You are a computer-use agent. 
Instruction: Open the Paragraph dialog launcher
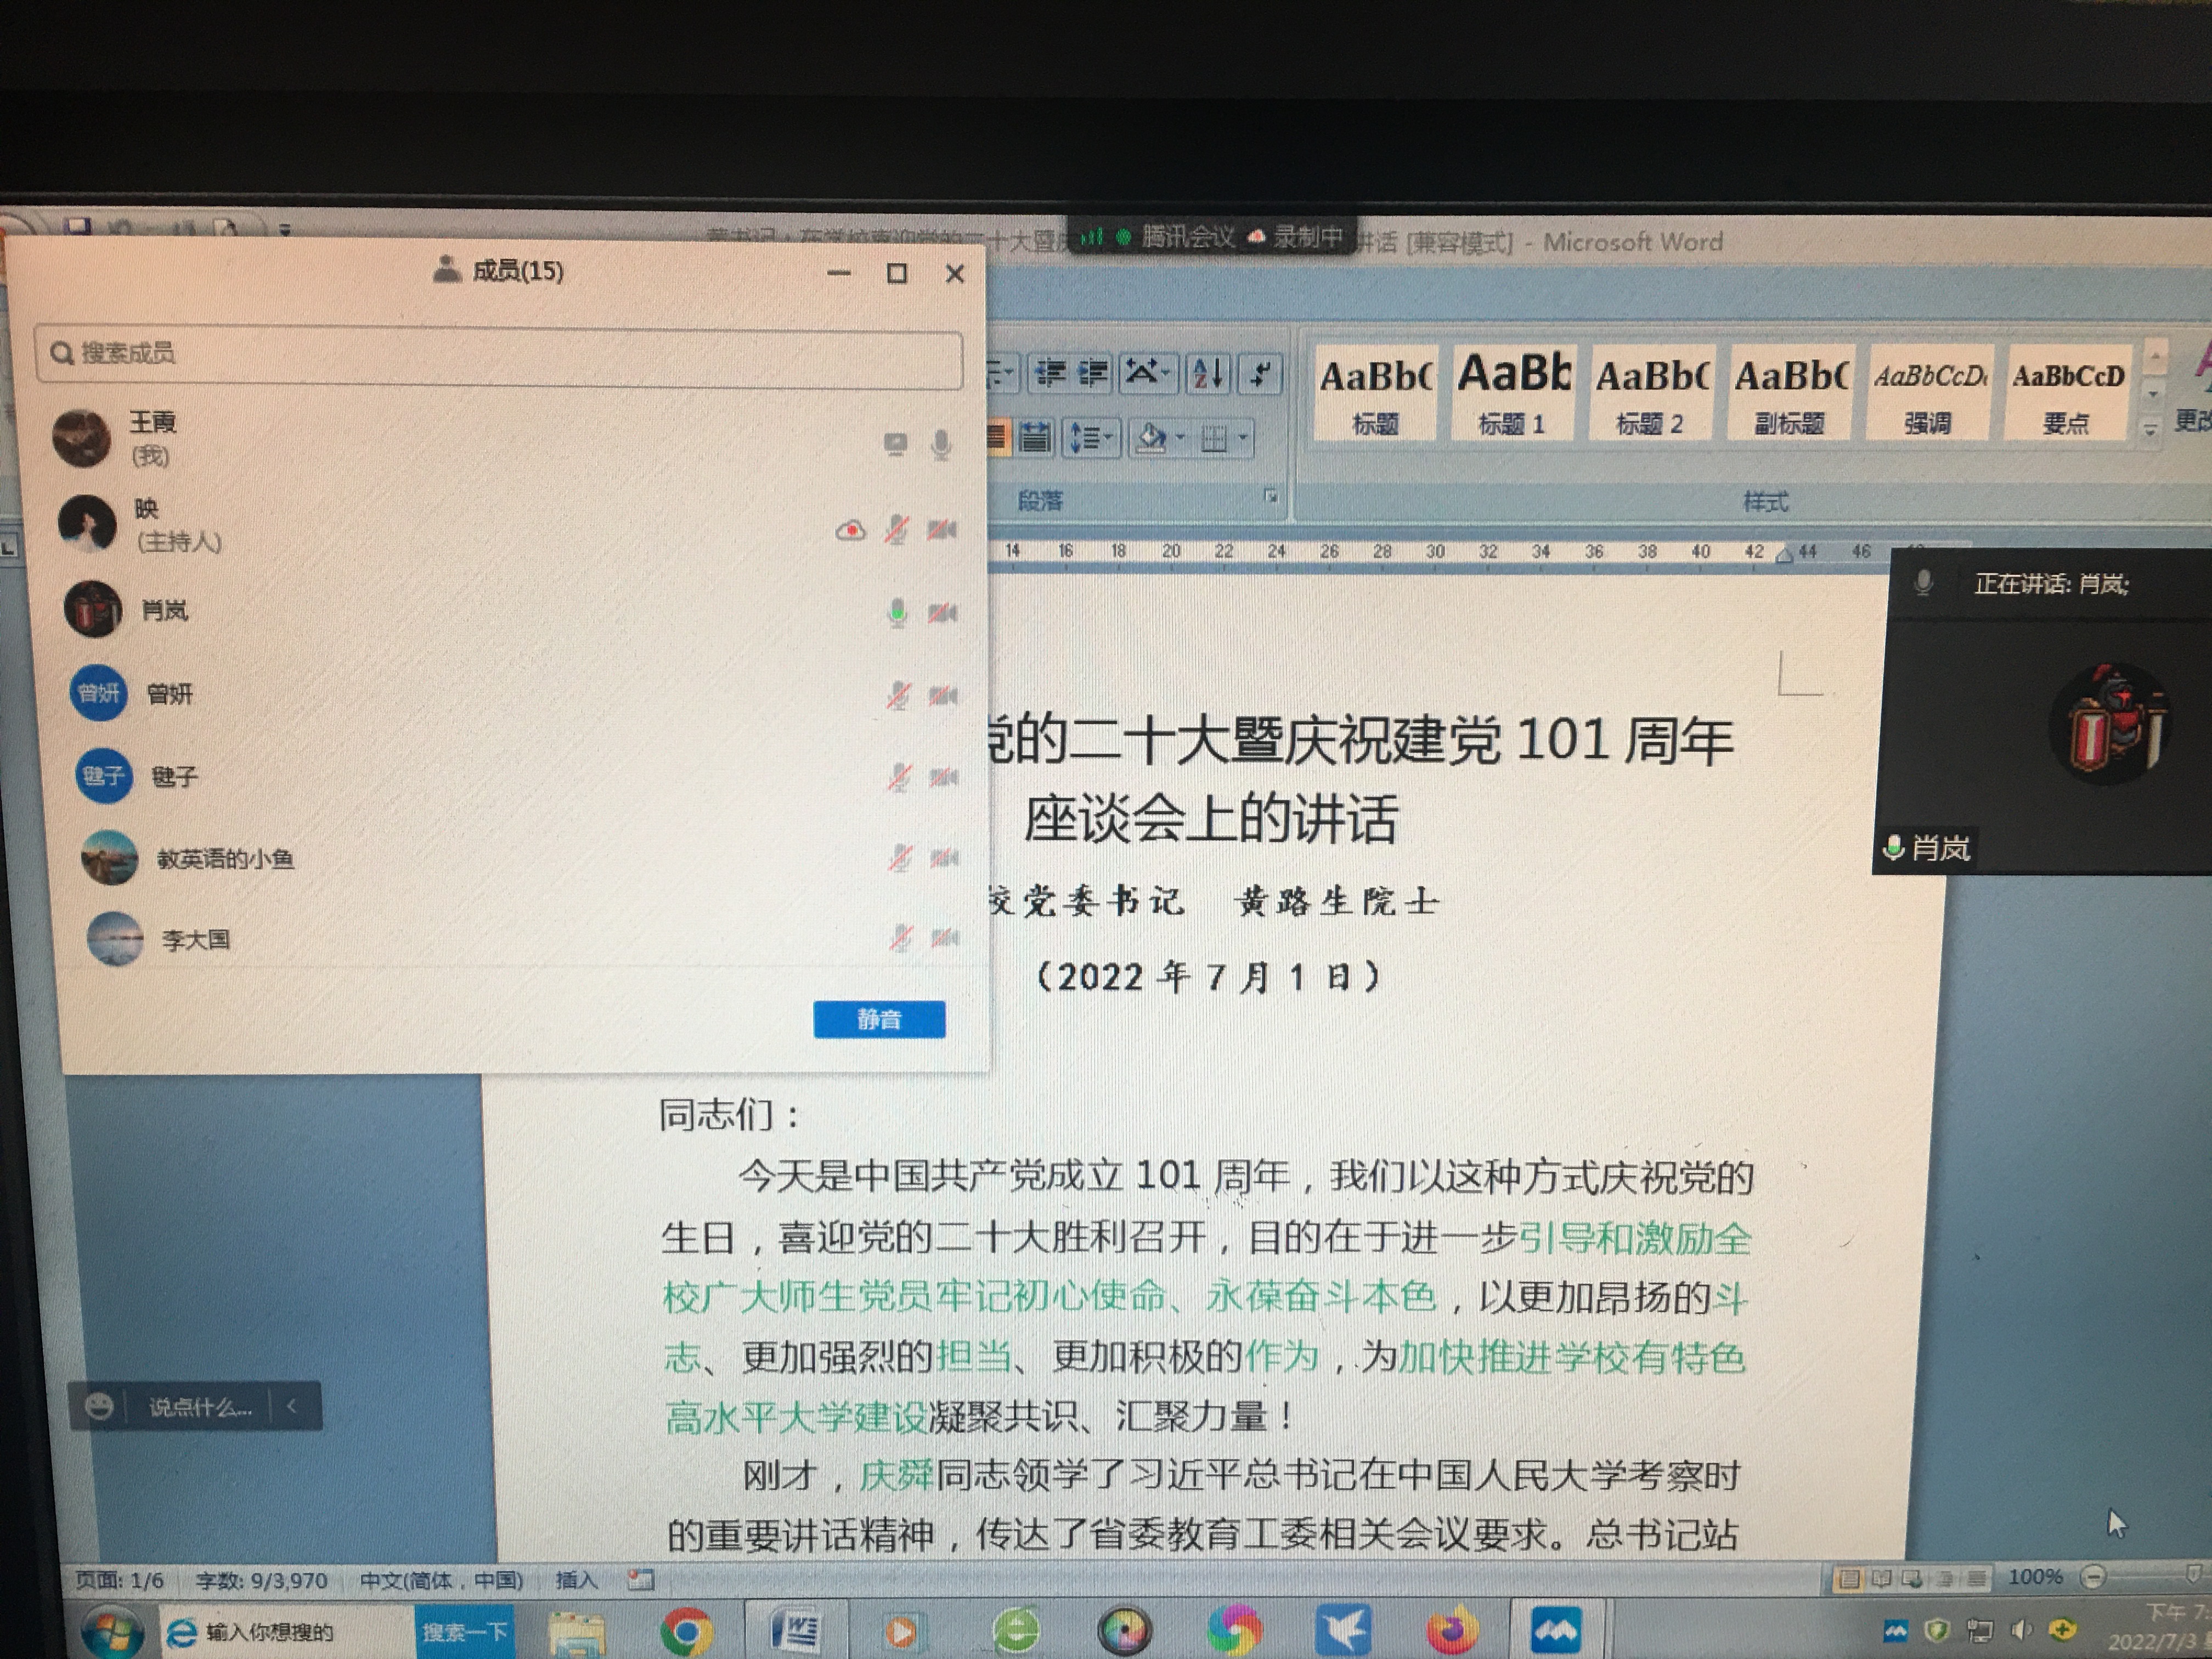[1271, 496]
